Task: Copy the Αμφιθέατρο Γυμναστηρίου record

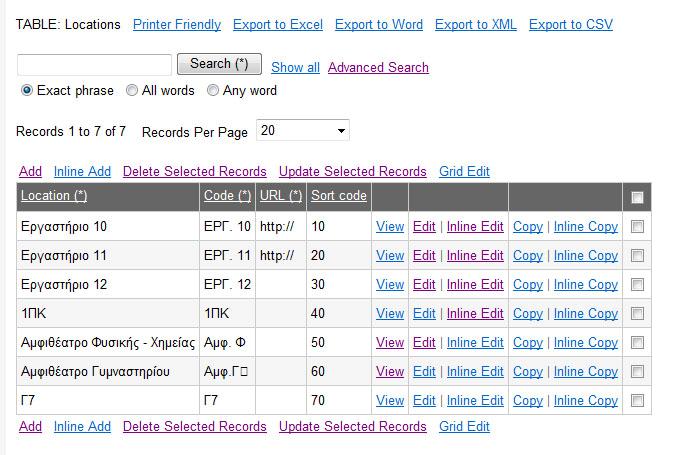Action: pos(528,371)
